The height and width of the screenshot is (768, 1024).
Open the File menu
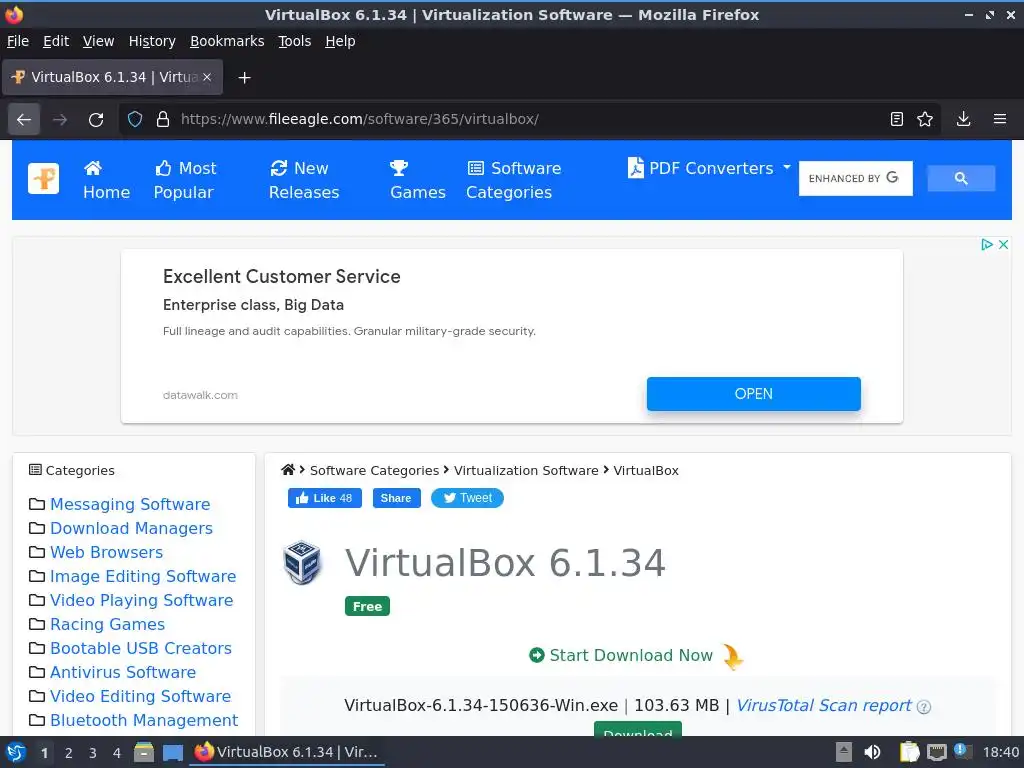coord(18,41)
